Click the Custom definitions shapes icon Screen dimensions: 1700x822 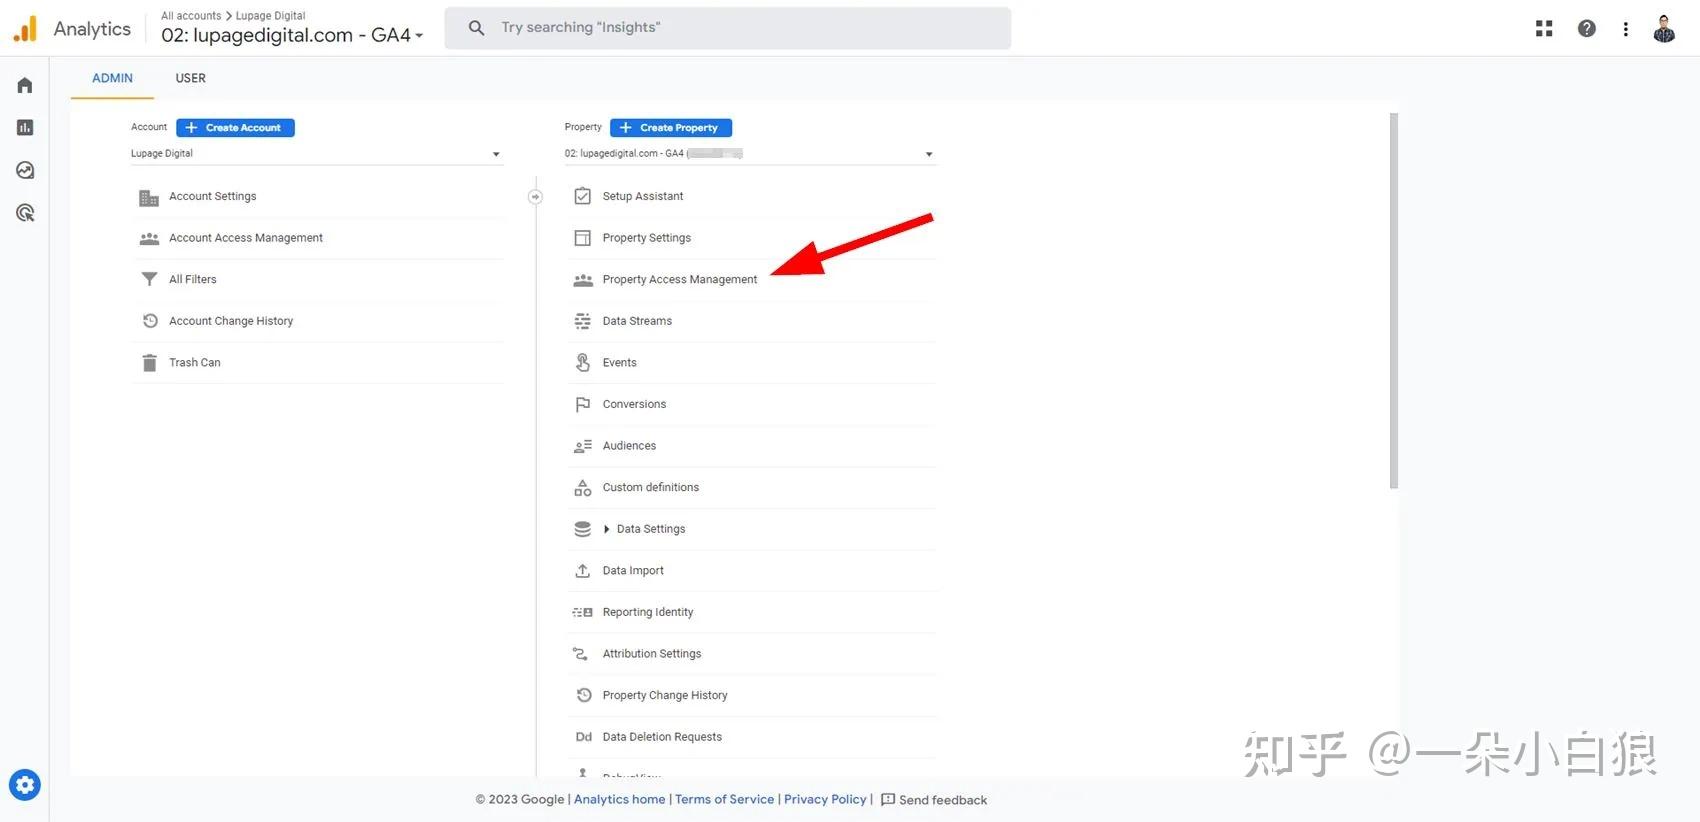pyautogui.click(x=583, y=488)
